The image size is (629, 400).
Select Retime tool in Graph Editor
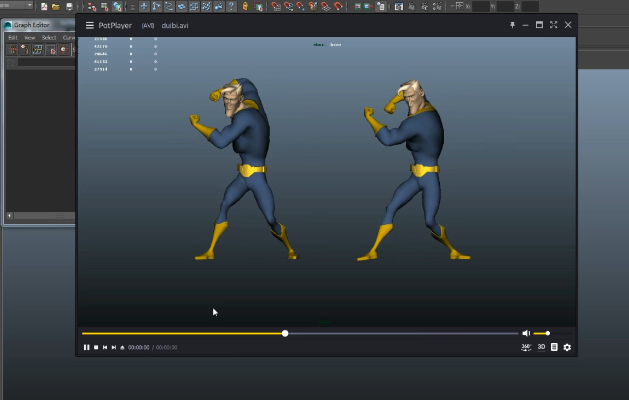pos(64,50)
